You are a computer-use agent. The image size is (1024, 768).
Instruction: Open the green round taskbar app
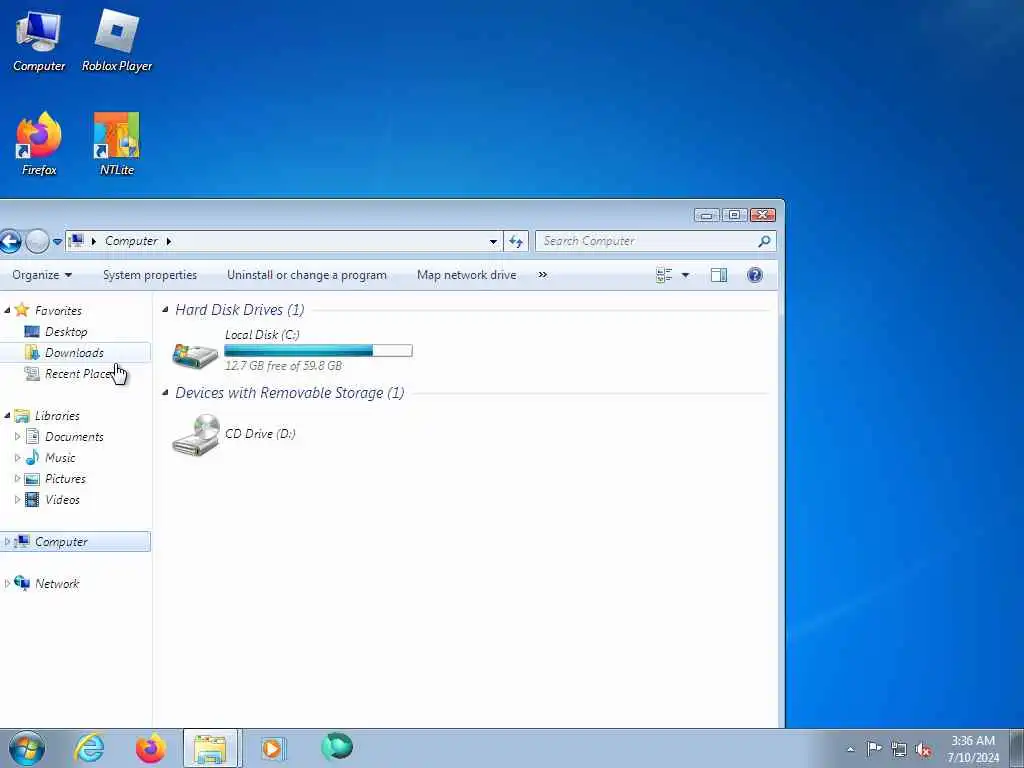337,747
